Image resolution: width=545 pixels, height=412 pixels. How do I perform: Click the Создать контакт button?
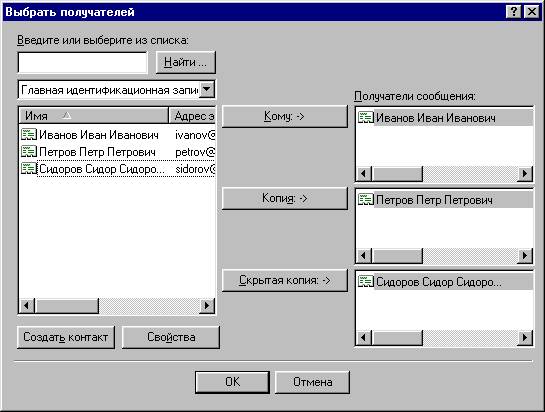click(x=66, y=337)
